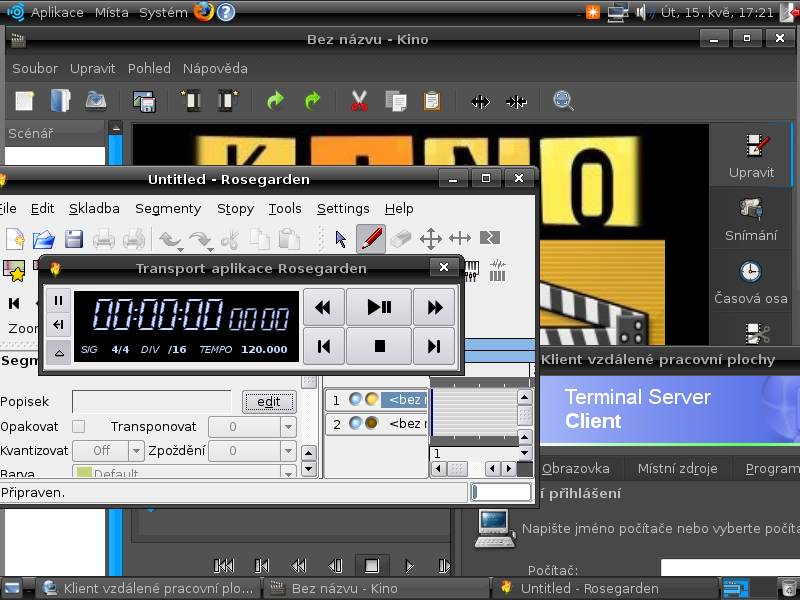Toggle the triangle extras button in Transport window

pos(58,352)
